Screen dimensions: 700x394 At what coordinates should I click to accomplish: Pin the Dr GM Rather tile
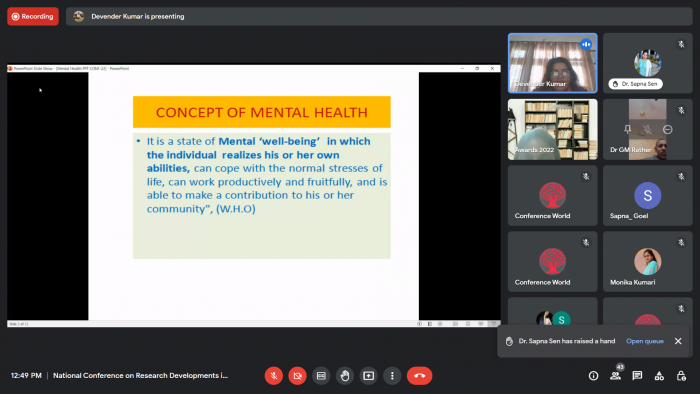pyautogui.click(x=627, y=129)
